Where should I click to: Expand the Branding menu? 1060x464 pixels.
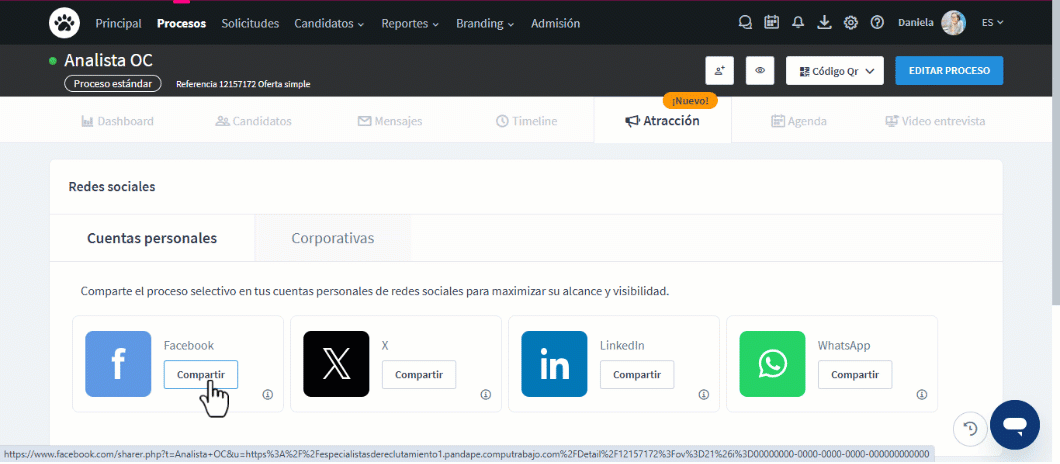tap(485, 23)
